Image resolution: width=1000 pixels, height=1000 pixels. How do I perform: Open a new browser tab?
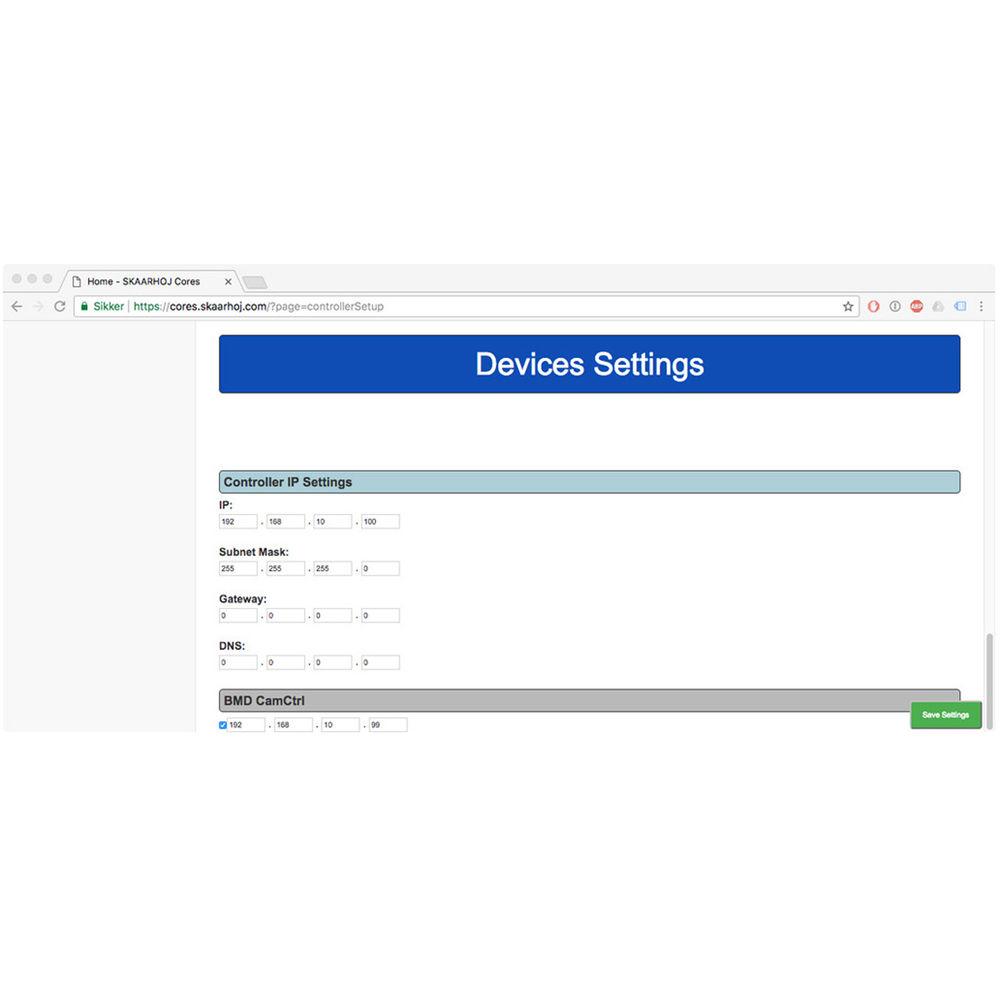pos(255,282)
